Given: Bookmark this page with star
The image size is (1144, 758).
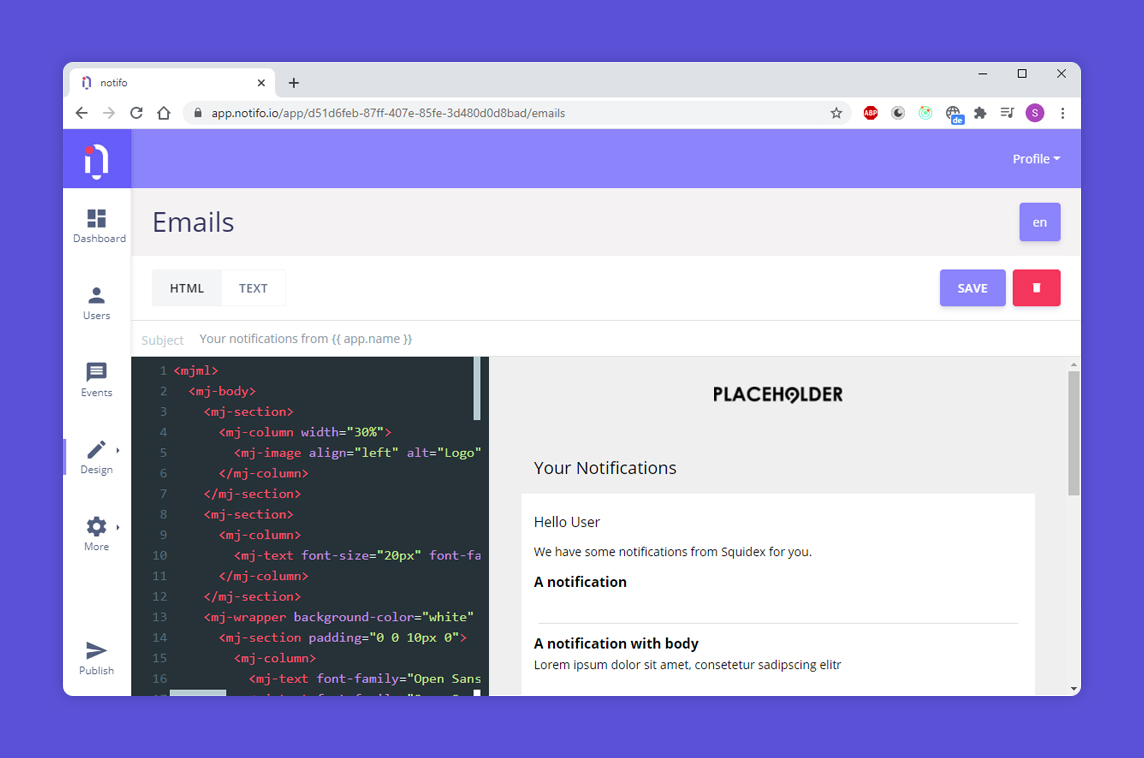Looking at the screenshot, I should (836, 113).
